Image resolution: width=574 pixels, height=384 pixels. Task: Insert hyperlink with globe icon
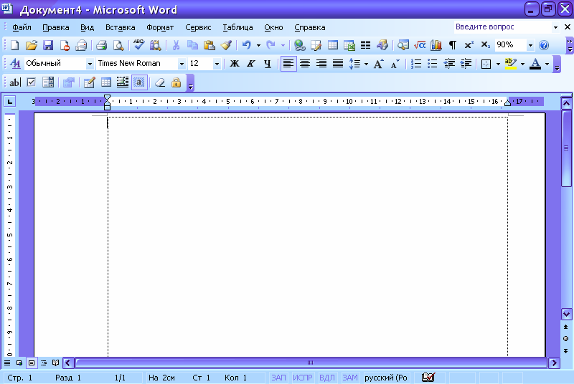tap(300, 45)
